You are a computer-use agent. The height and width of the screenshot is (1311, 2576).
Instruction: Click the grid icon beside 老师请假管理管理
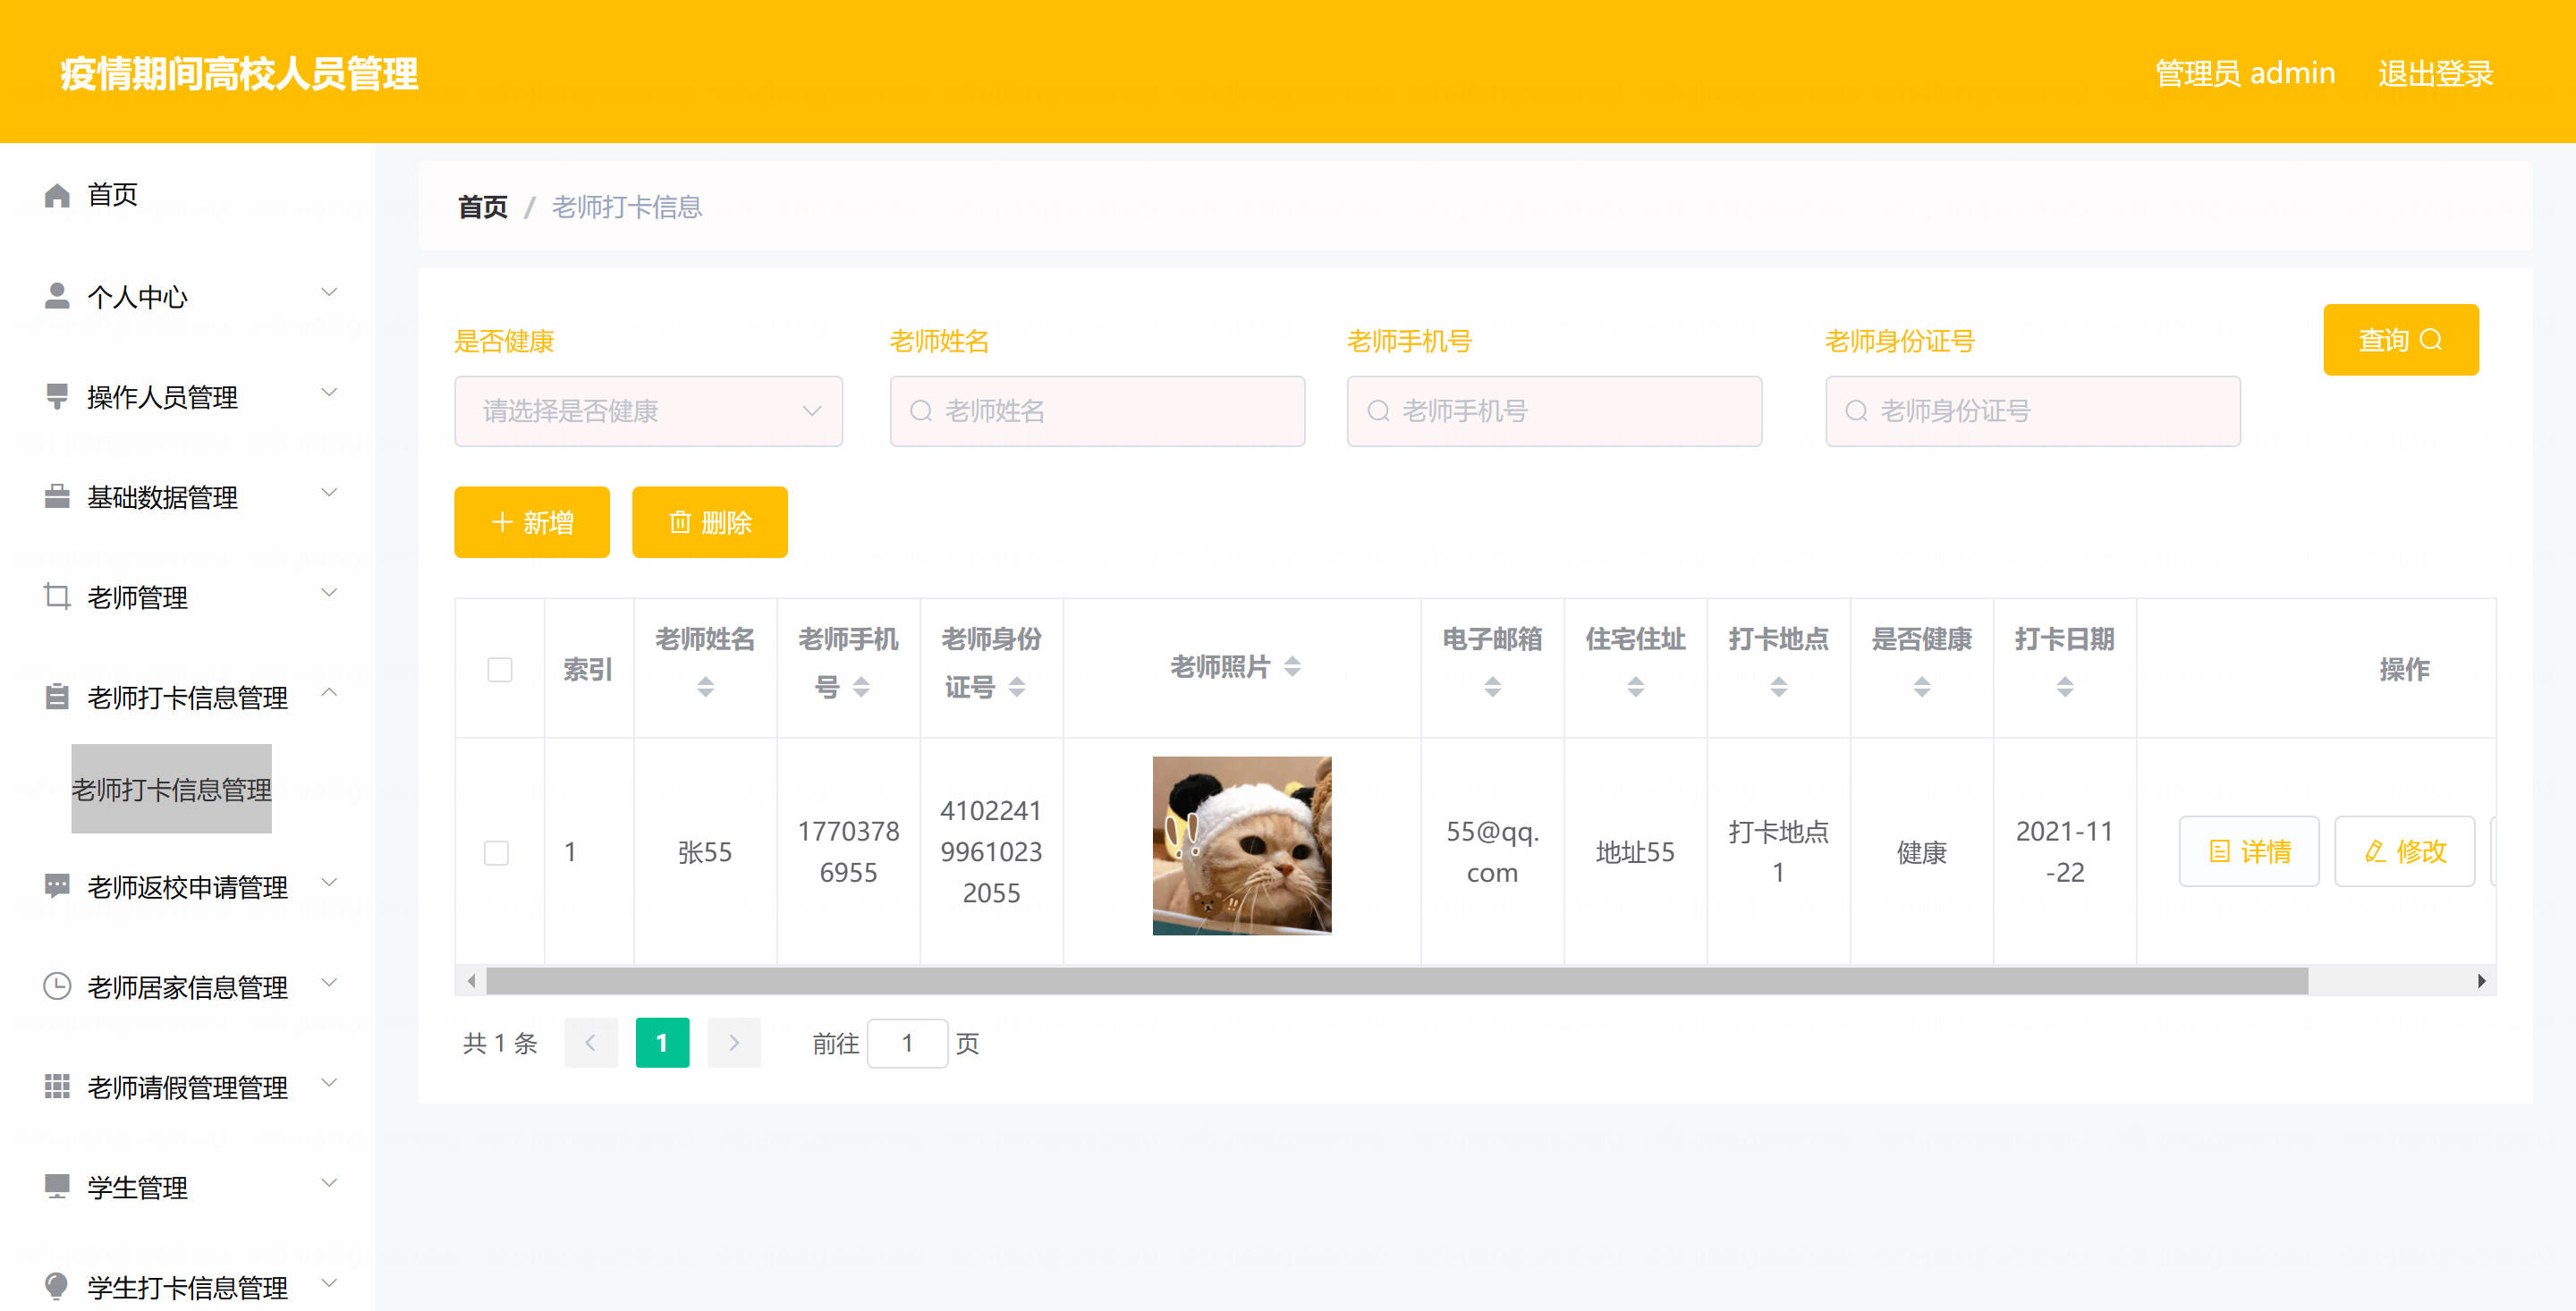57,1086
